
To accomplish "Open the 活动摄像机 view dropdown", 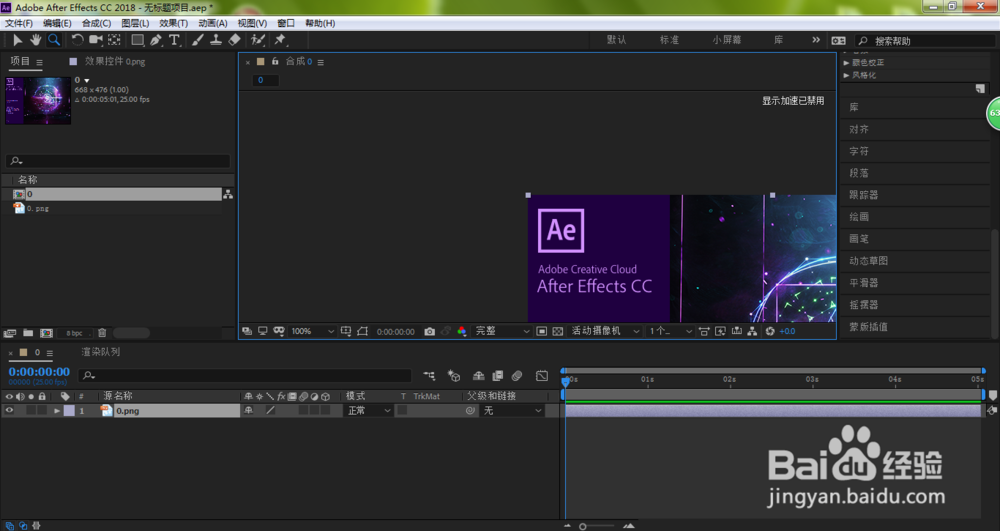I will (x=605, y=331).
